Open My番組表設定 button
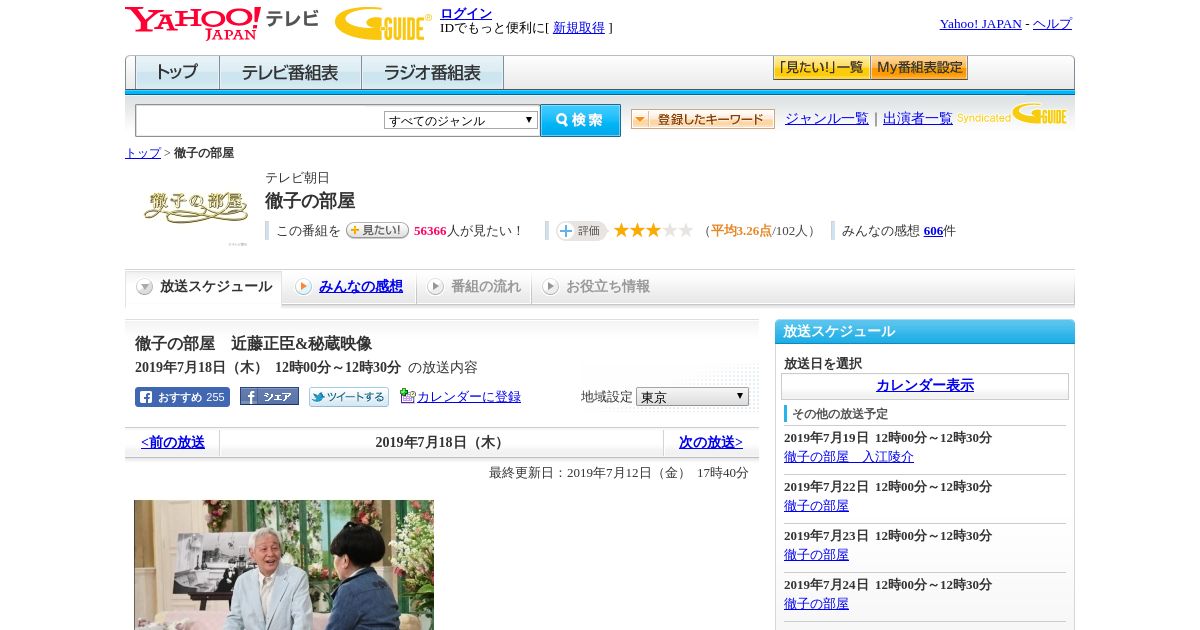This screenshot has height=630, width=1200. point(919,68)
